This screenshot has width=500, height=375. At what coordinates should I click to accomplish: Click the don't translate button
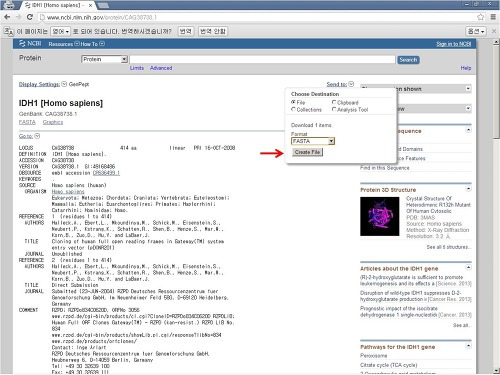[213, 31]
